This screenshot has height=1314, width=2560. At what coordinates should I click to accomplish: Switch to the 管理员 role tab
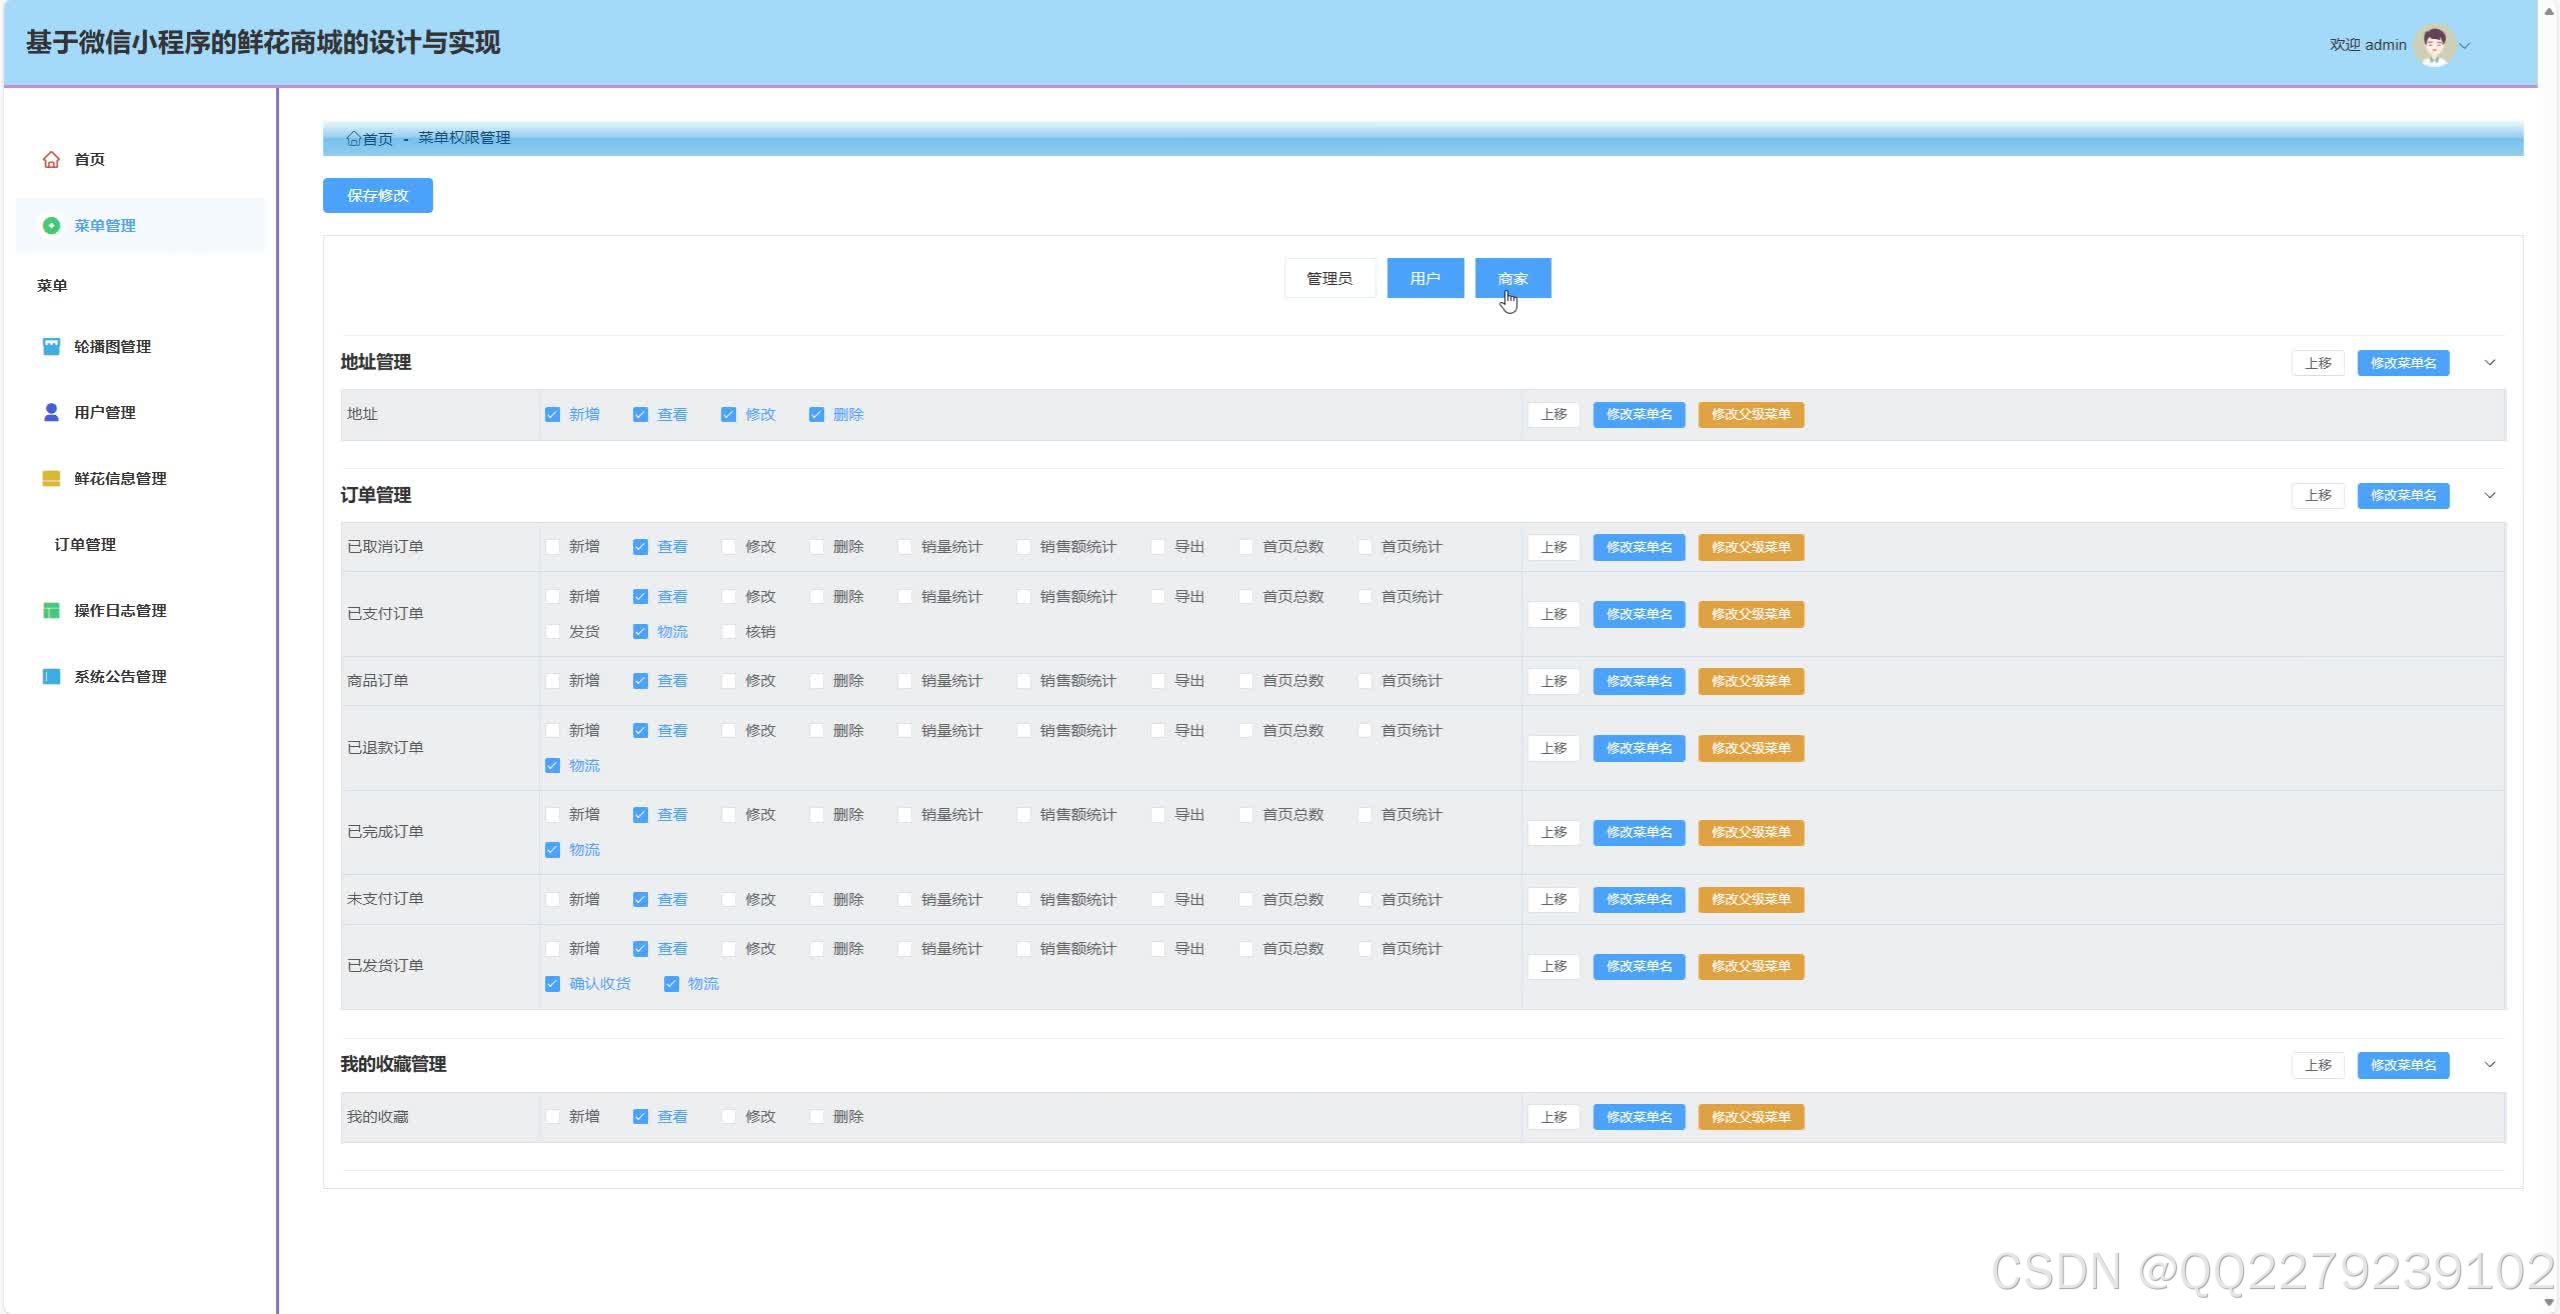click(1329, 279)
